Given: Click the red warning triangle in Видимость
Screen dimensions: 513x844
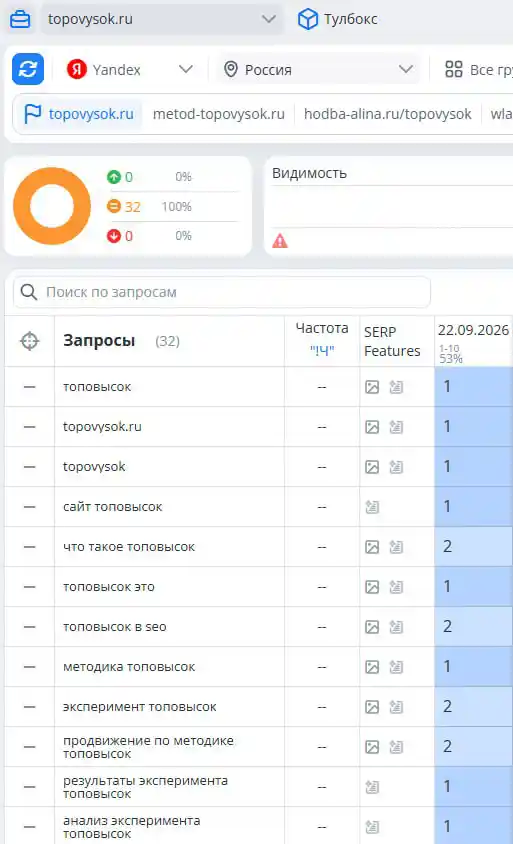Looking at the screenshot, I should pos(280,241).
